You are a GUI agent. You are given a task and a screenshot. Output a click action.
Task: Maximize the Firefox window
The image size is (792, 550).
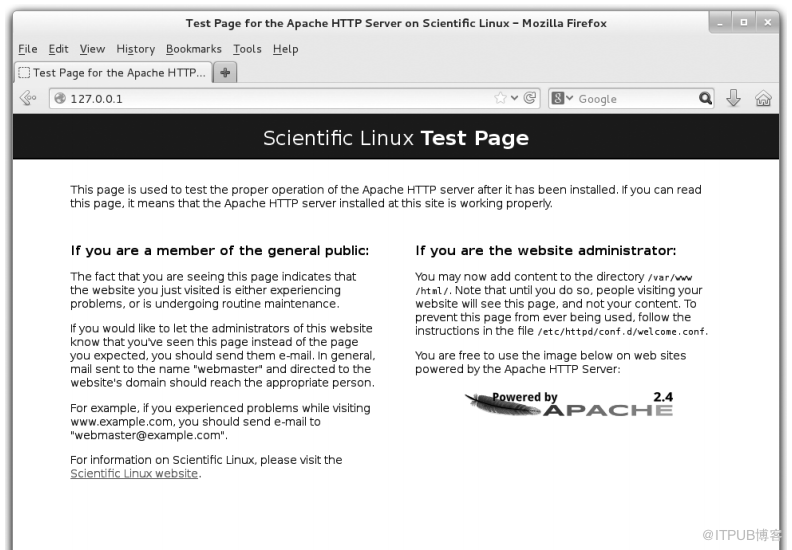tap(744, 22)
